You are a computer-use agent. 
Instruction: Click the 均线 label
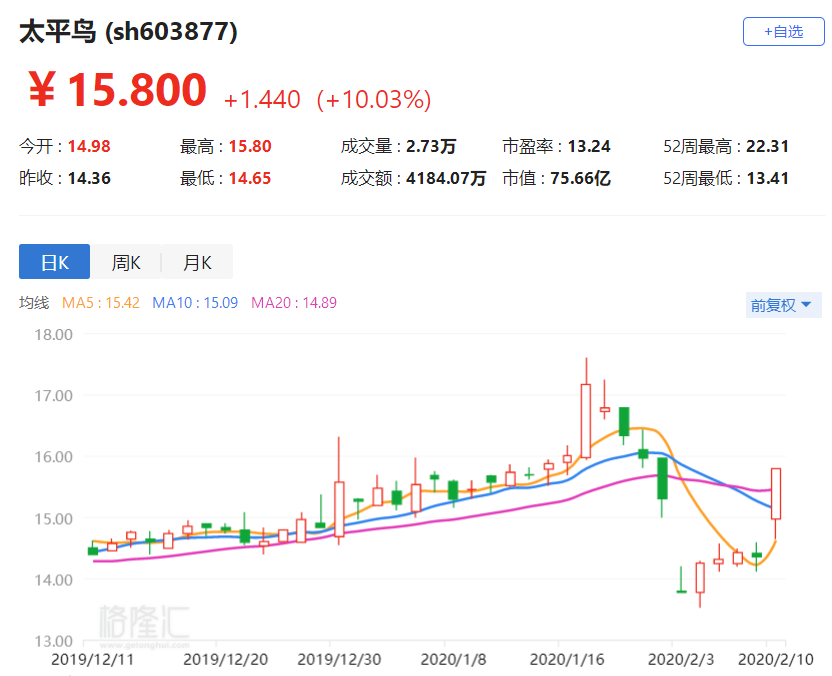[x=34, y=303]
